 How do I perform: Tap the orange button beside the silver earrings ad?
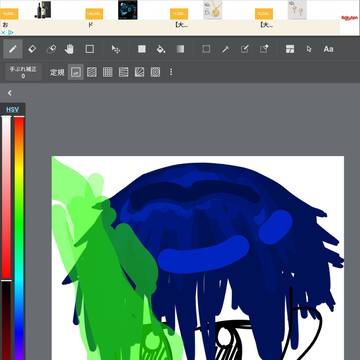264,14
